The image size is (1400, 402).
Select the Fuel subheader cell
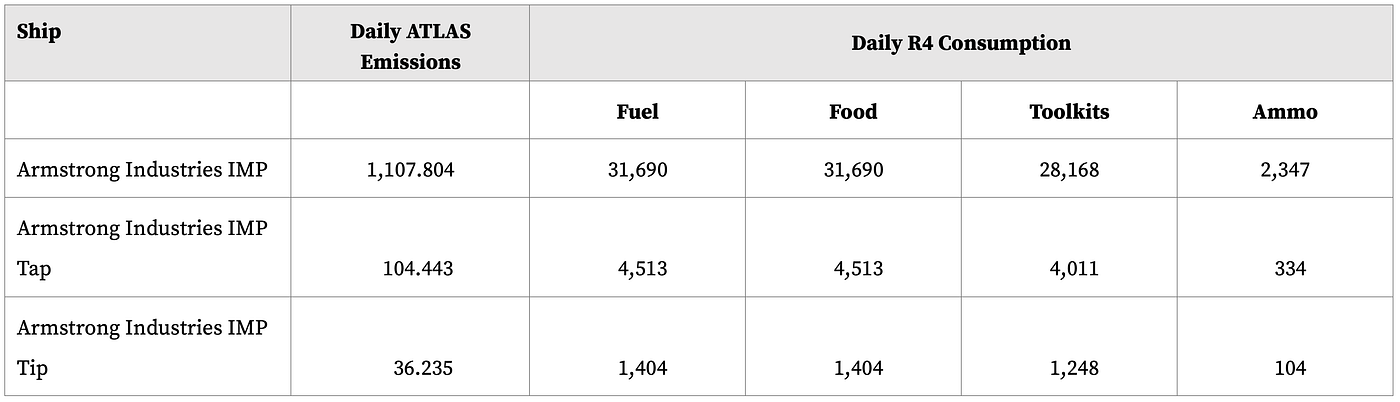point(637,112)
